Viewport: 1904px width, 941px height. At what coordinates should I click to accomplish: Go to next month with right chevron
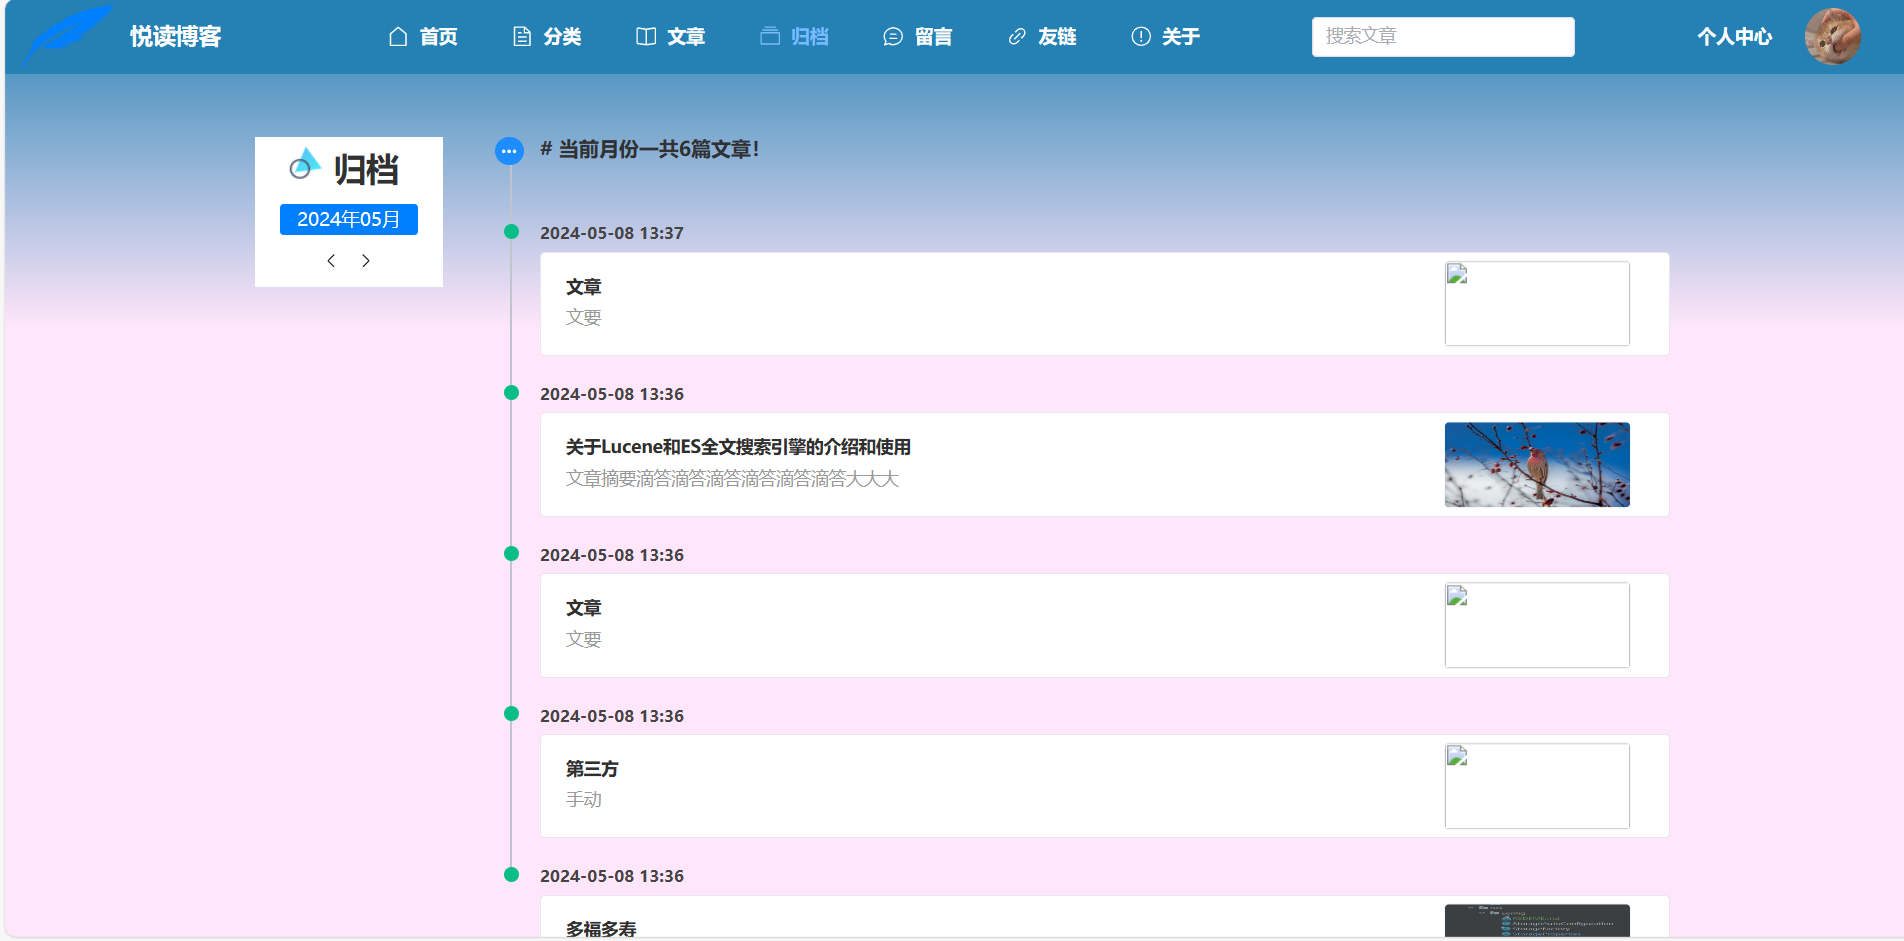tap(366, 261)
